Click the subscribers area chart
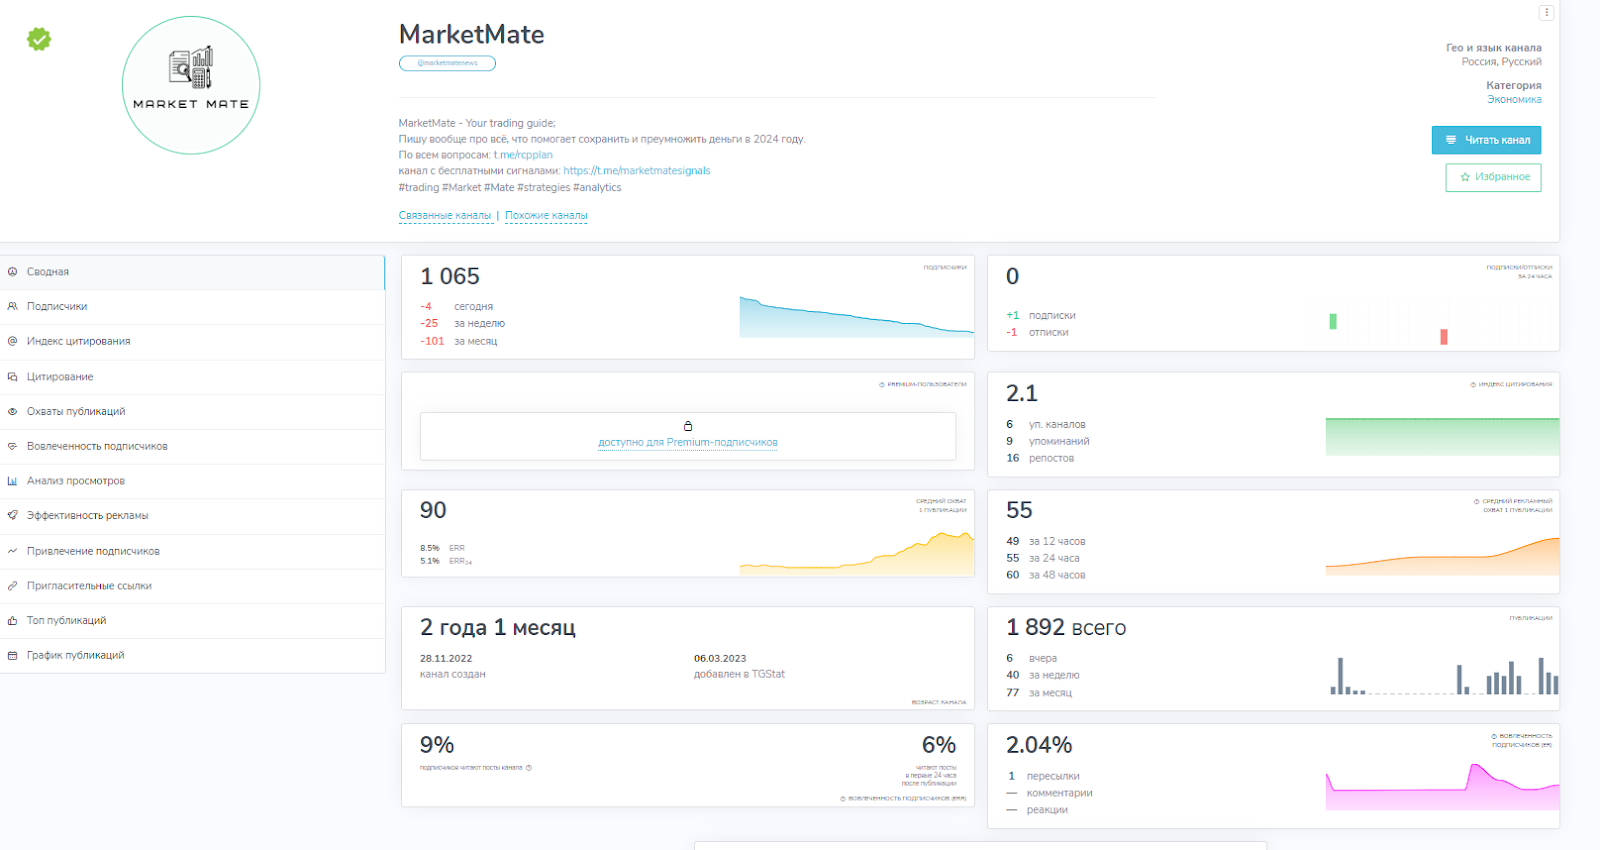Screen dimensions: 1600x850 click(857, 317)
